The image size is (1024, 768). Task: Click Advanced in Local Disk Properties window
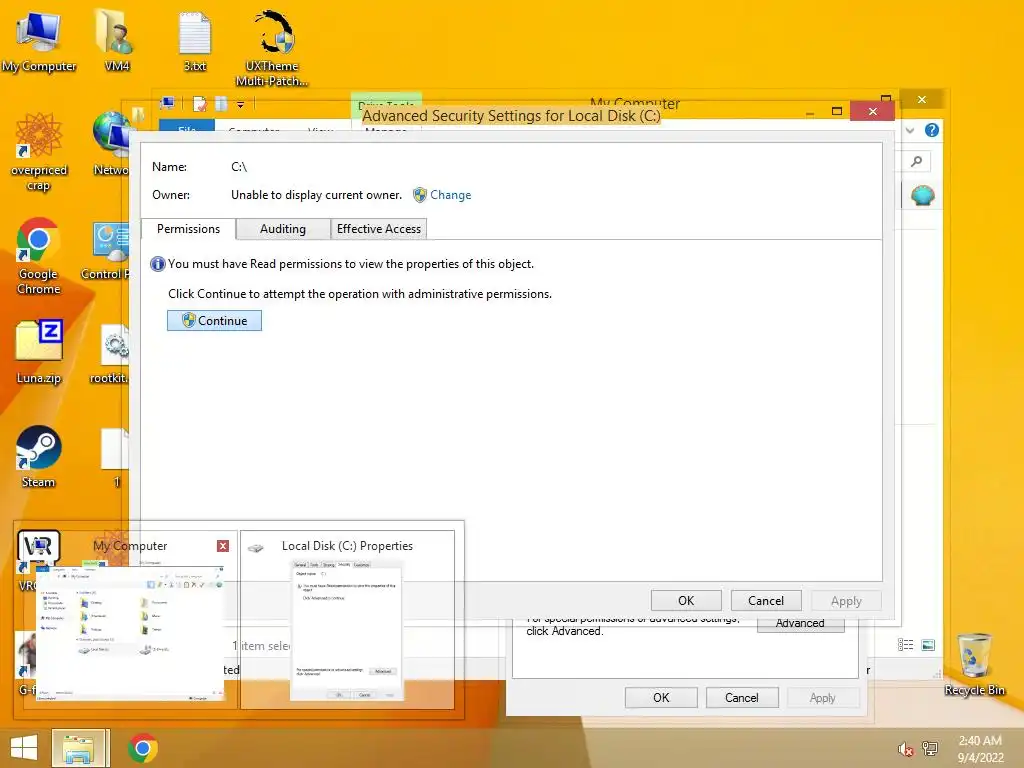(x=801, y=624)
